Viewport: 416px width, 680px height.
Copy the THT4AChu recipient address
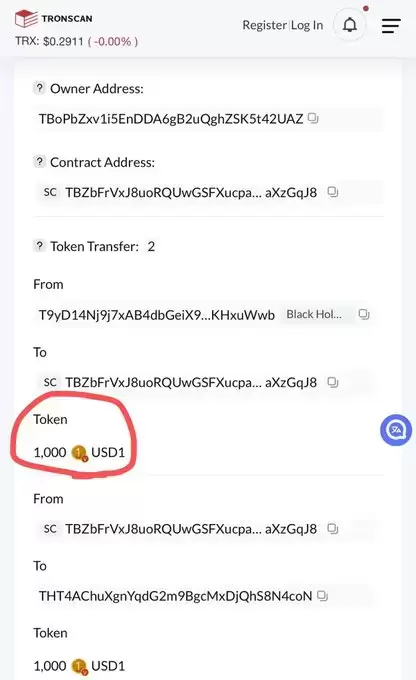click(322, 596)
